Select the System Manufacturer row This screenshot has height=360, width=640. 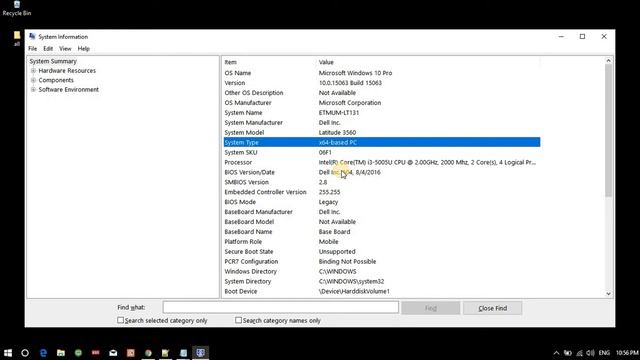382,122
